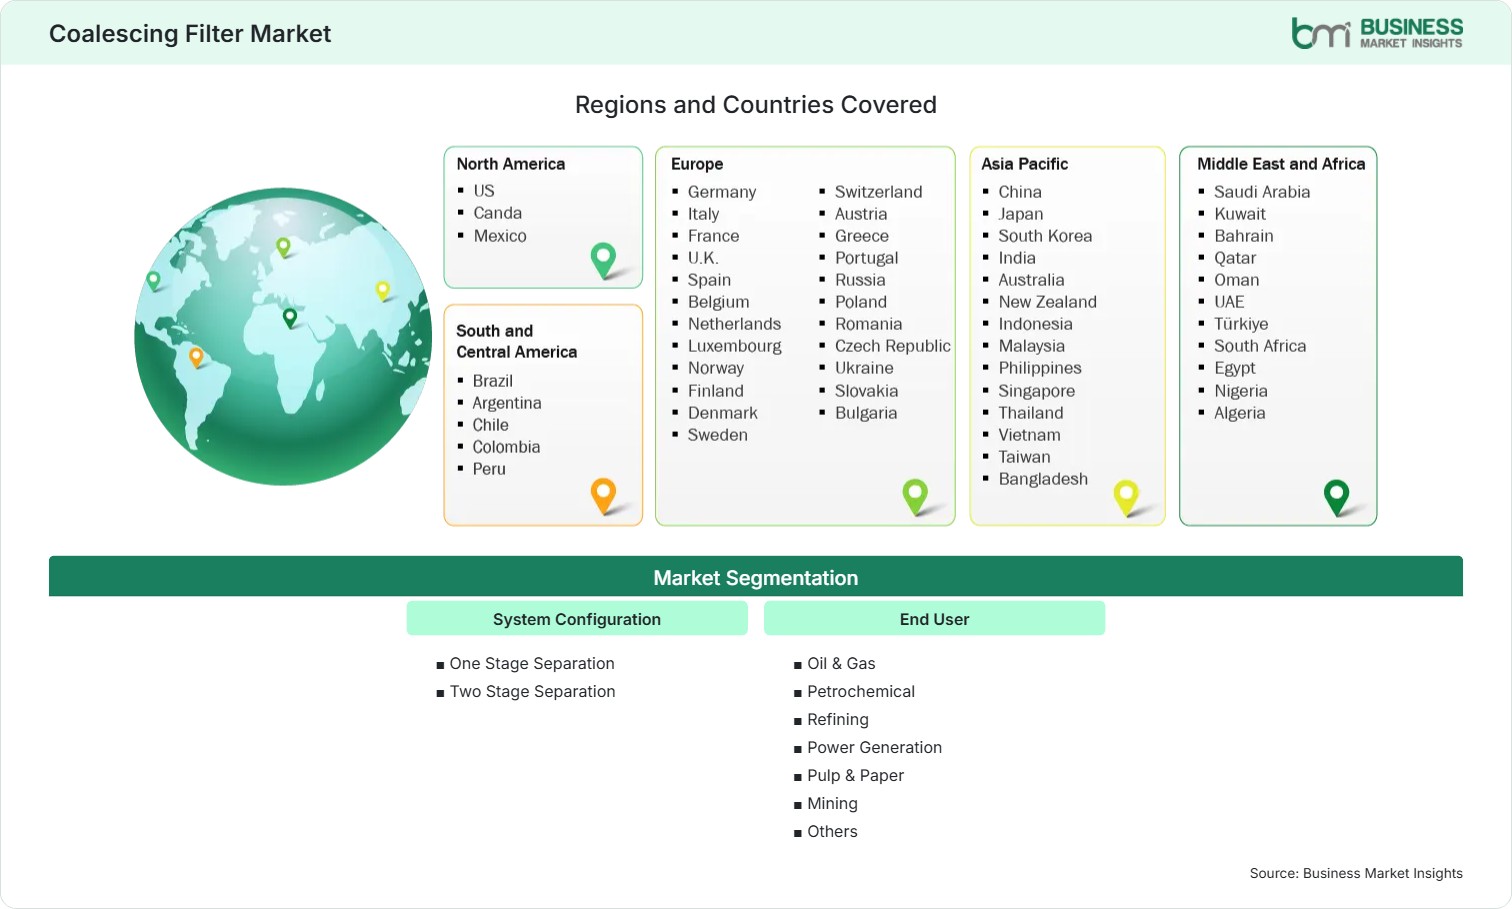The image size is (1512, 909).
Task: Click New Zealand in Asia Pacific list
Action: pyautogui.click(x=1048, y=302)
